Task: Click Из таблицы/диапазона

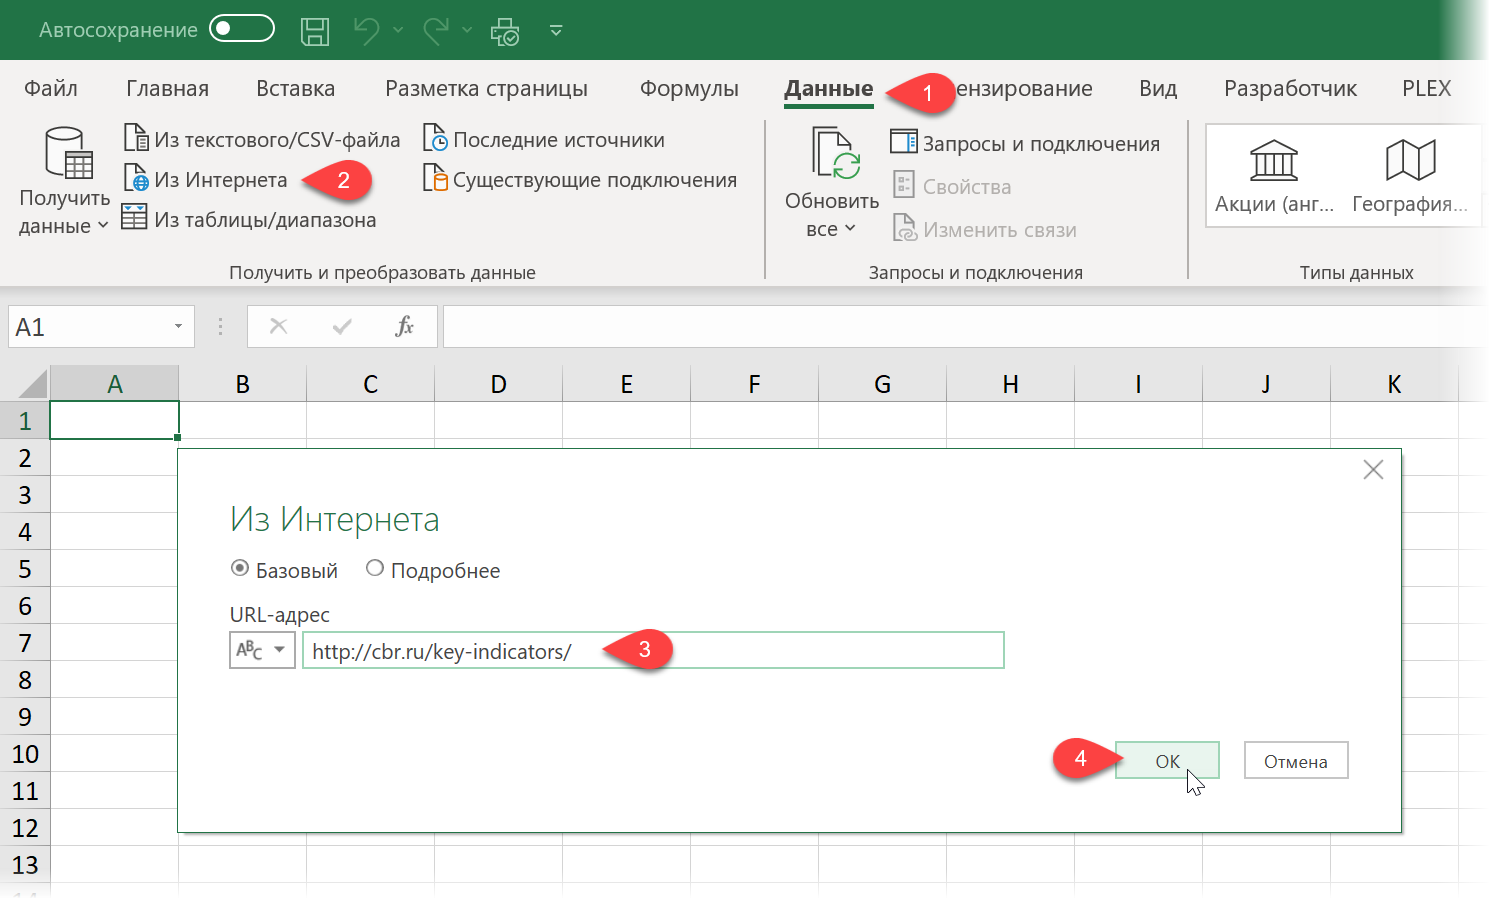Action: tap(249, 219)
